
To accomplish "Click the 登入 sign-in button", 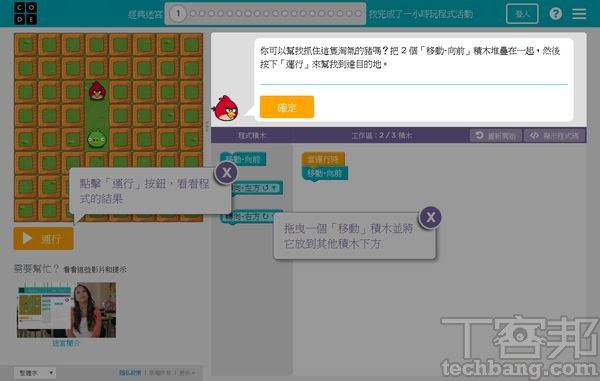I will pyautogui.click(x=522, y=14).
